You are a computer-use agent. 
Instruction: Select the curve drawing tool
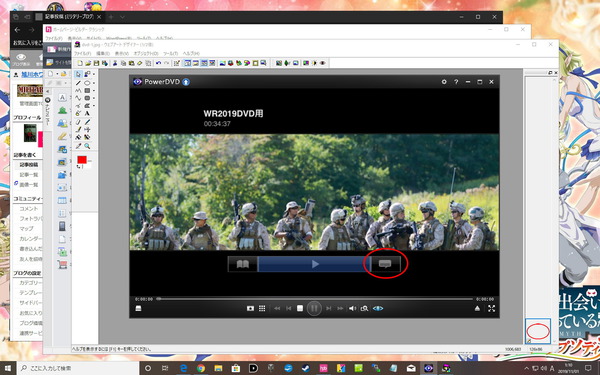coord(78,98)
